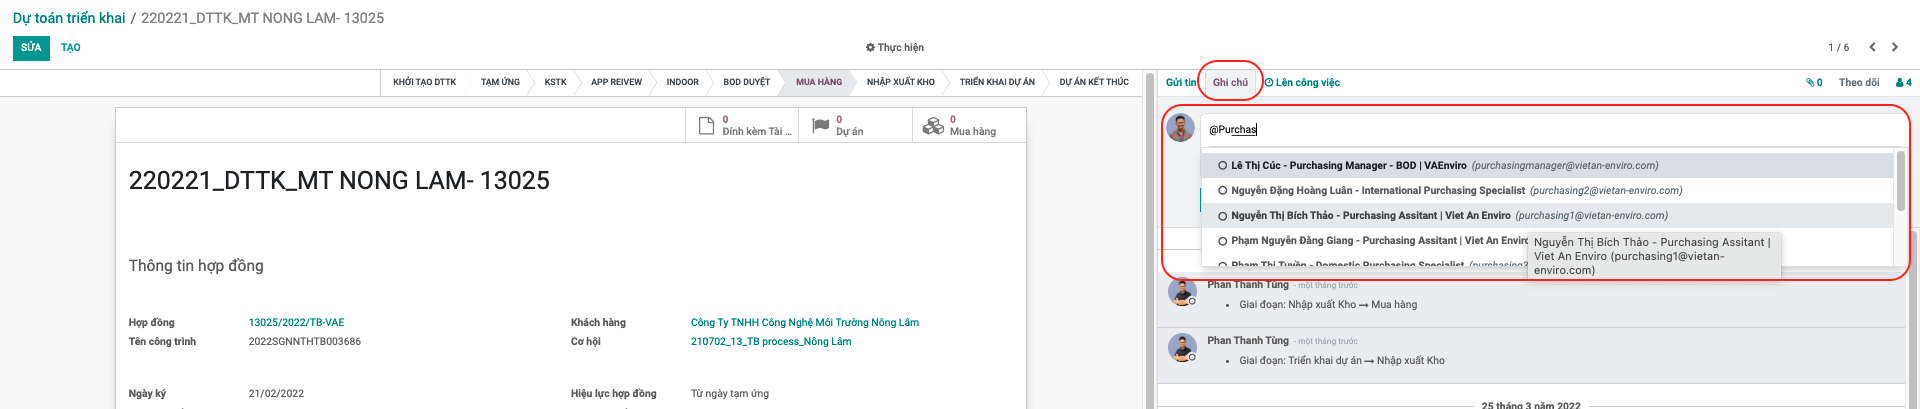Screen dimensions: 1920x409
Task: Select MUA HÀNG stage
Action: [x=819, y=82]
